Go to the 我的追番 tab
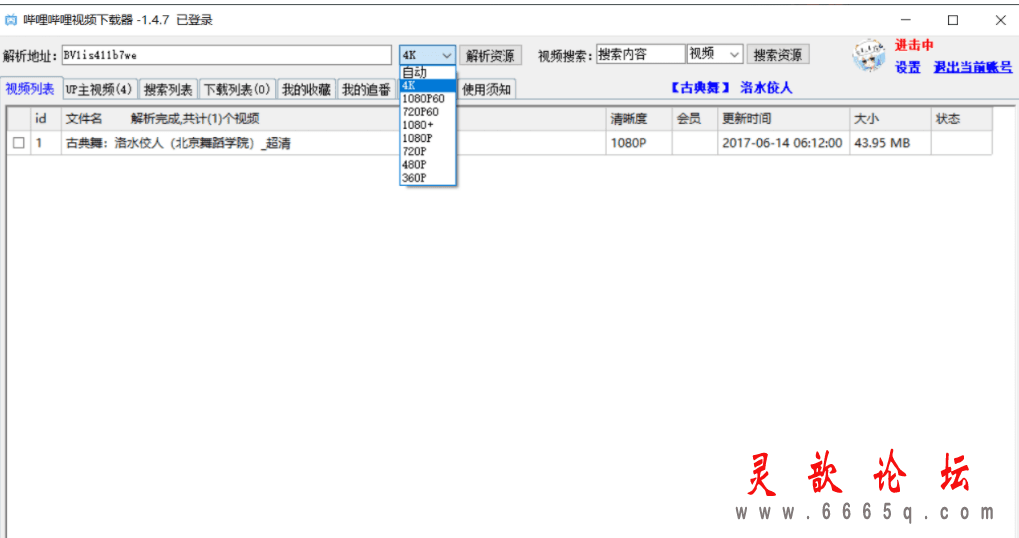Screen dimensions: 1019x538 [x=367, y=90]
